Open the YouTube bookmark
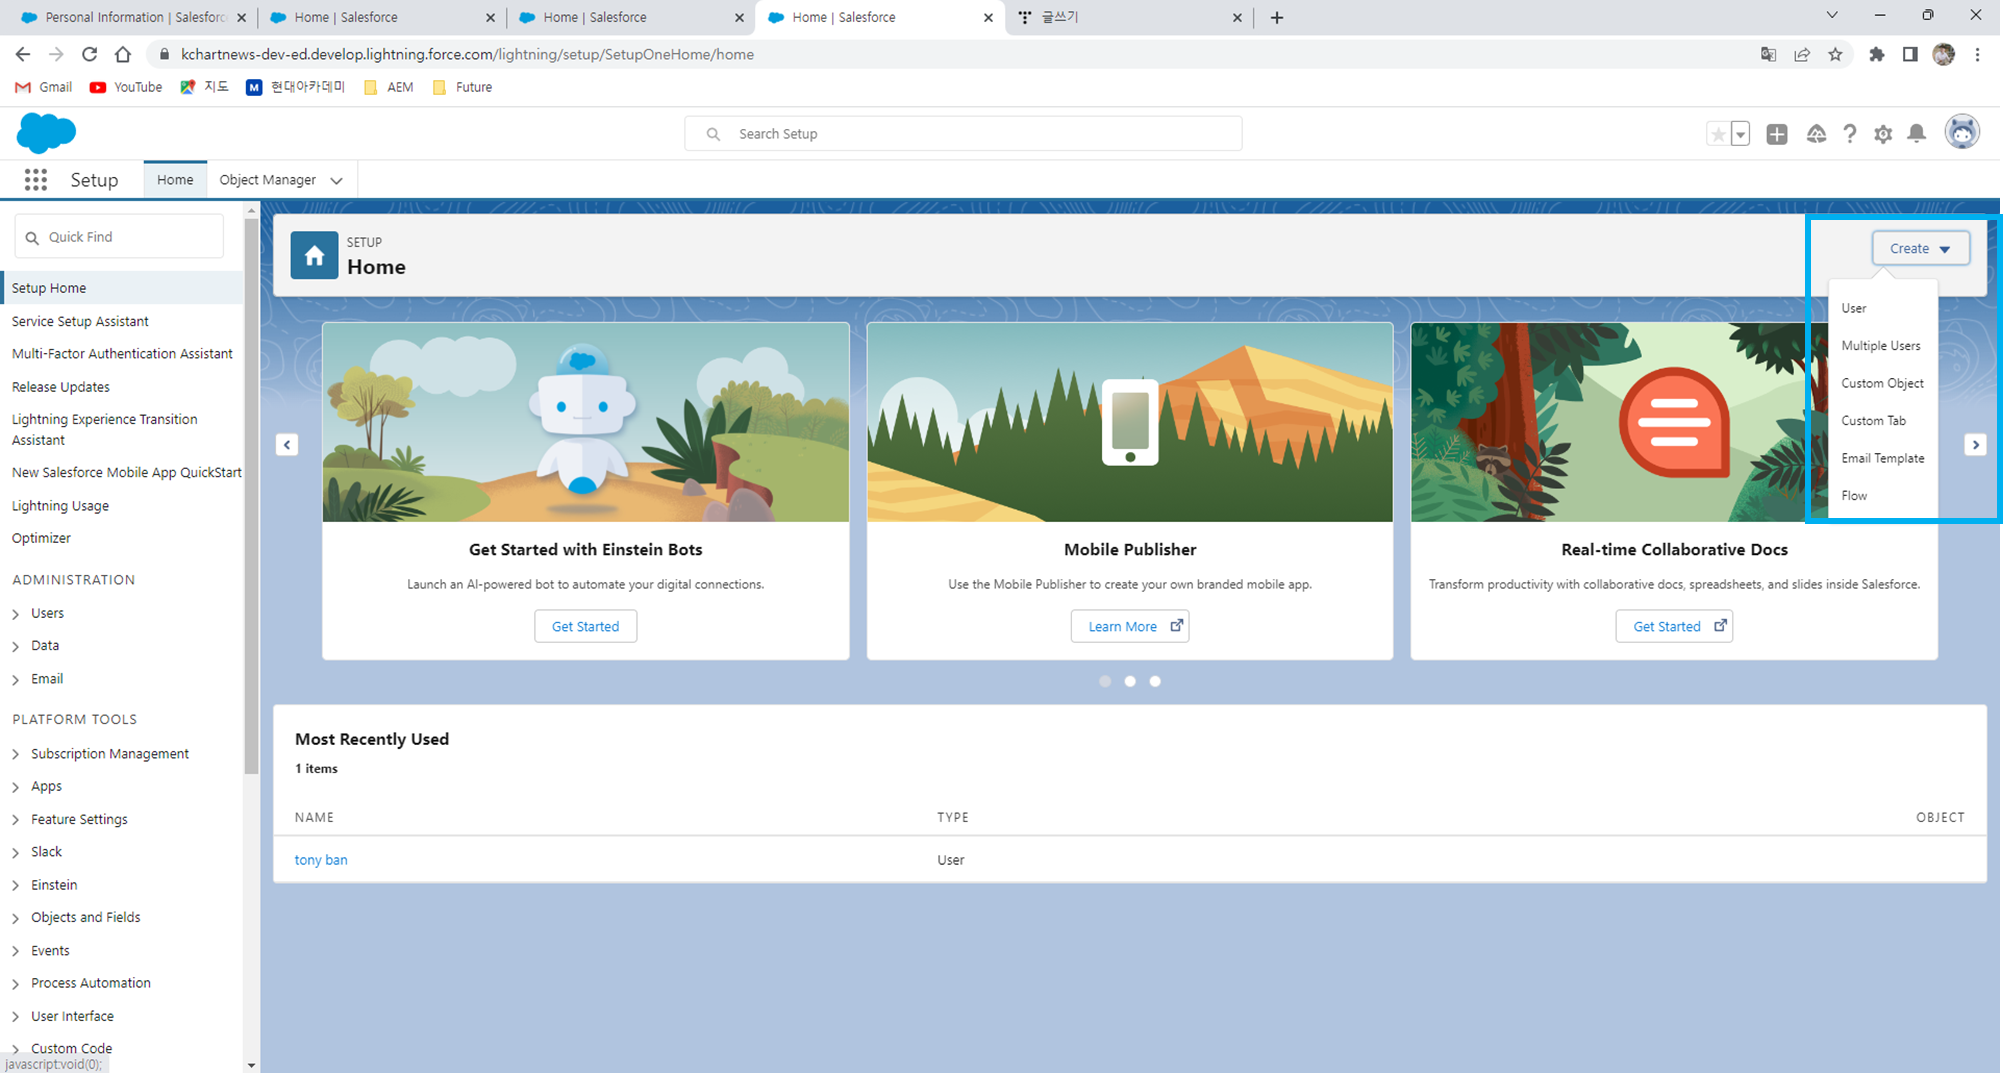The image size is (2003, 1073). tap(126, 87)
